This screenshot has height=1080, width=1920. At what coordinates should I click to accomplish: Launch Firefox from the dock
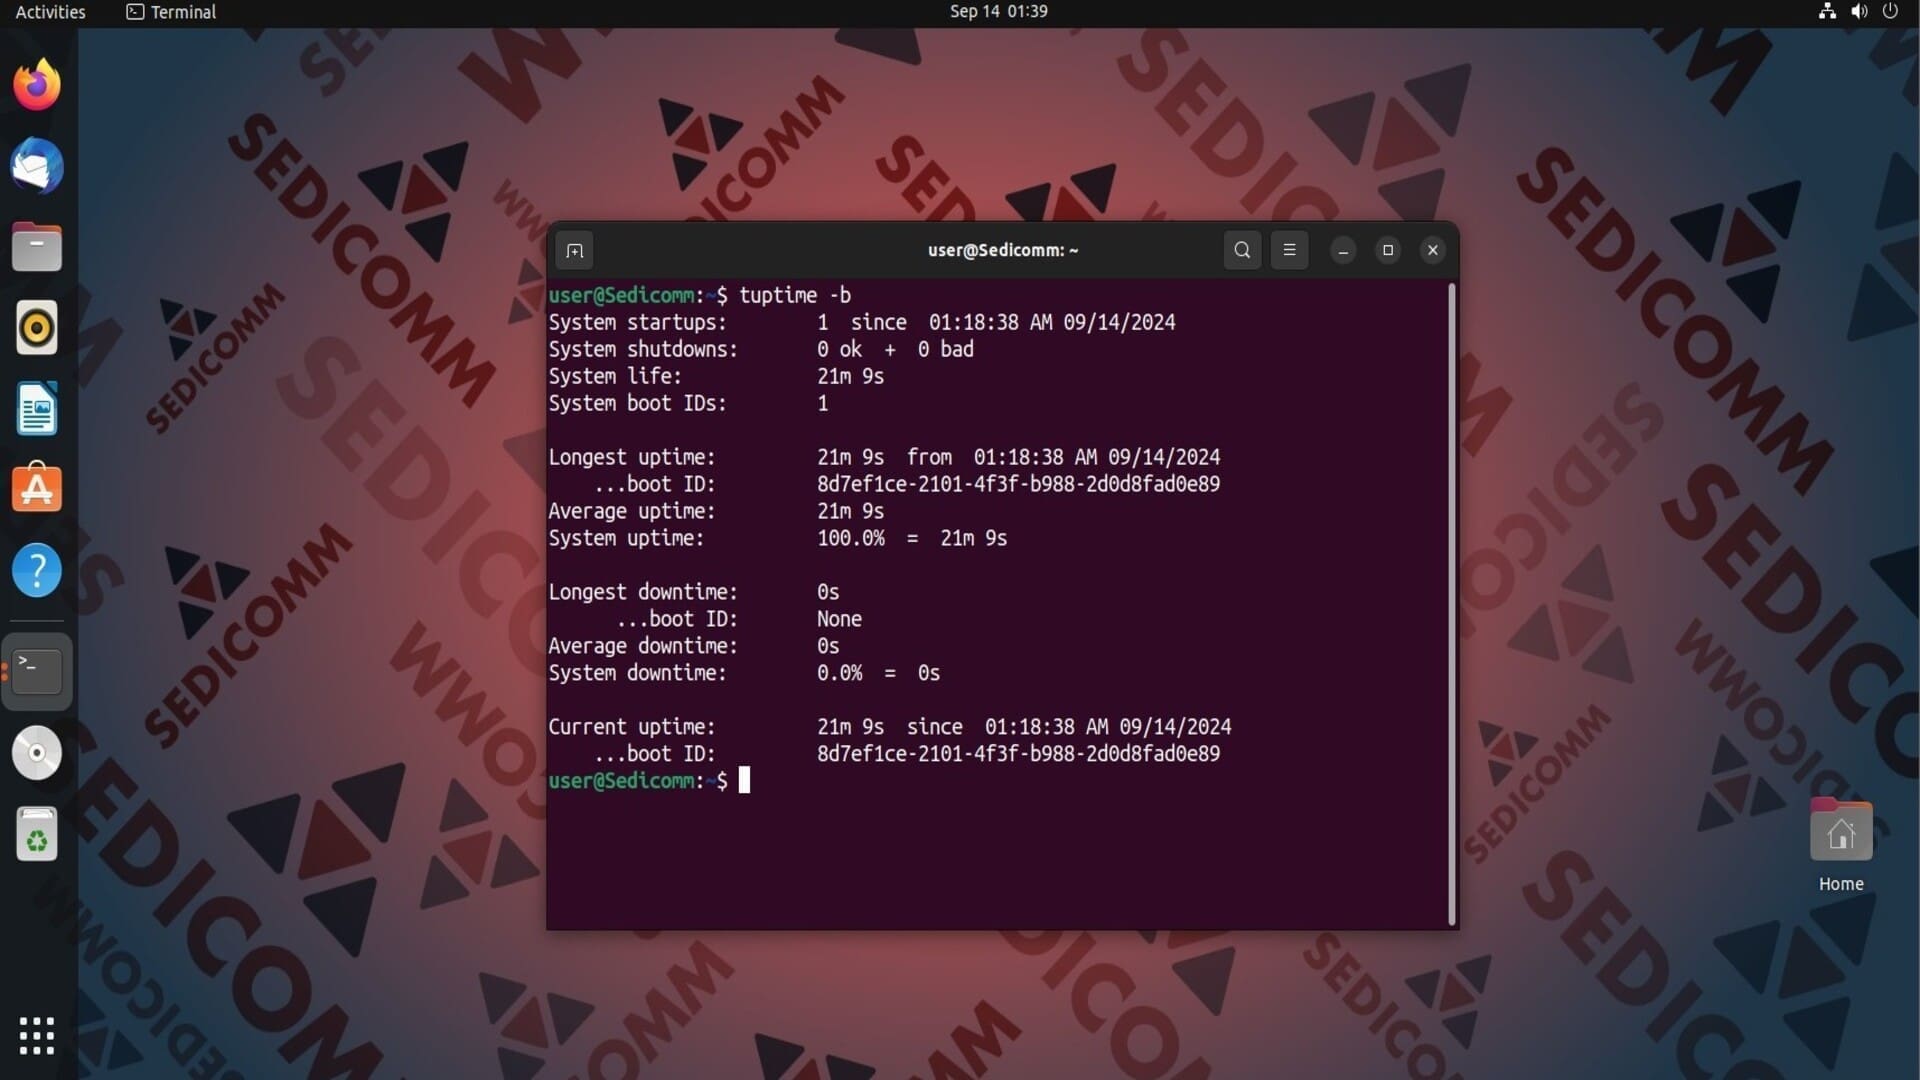[37, 85]
